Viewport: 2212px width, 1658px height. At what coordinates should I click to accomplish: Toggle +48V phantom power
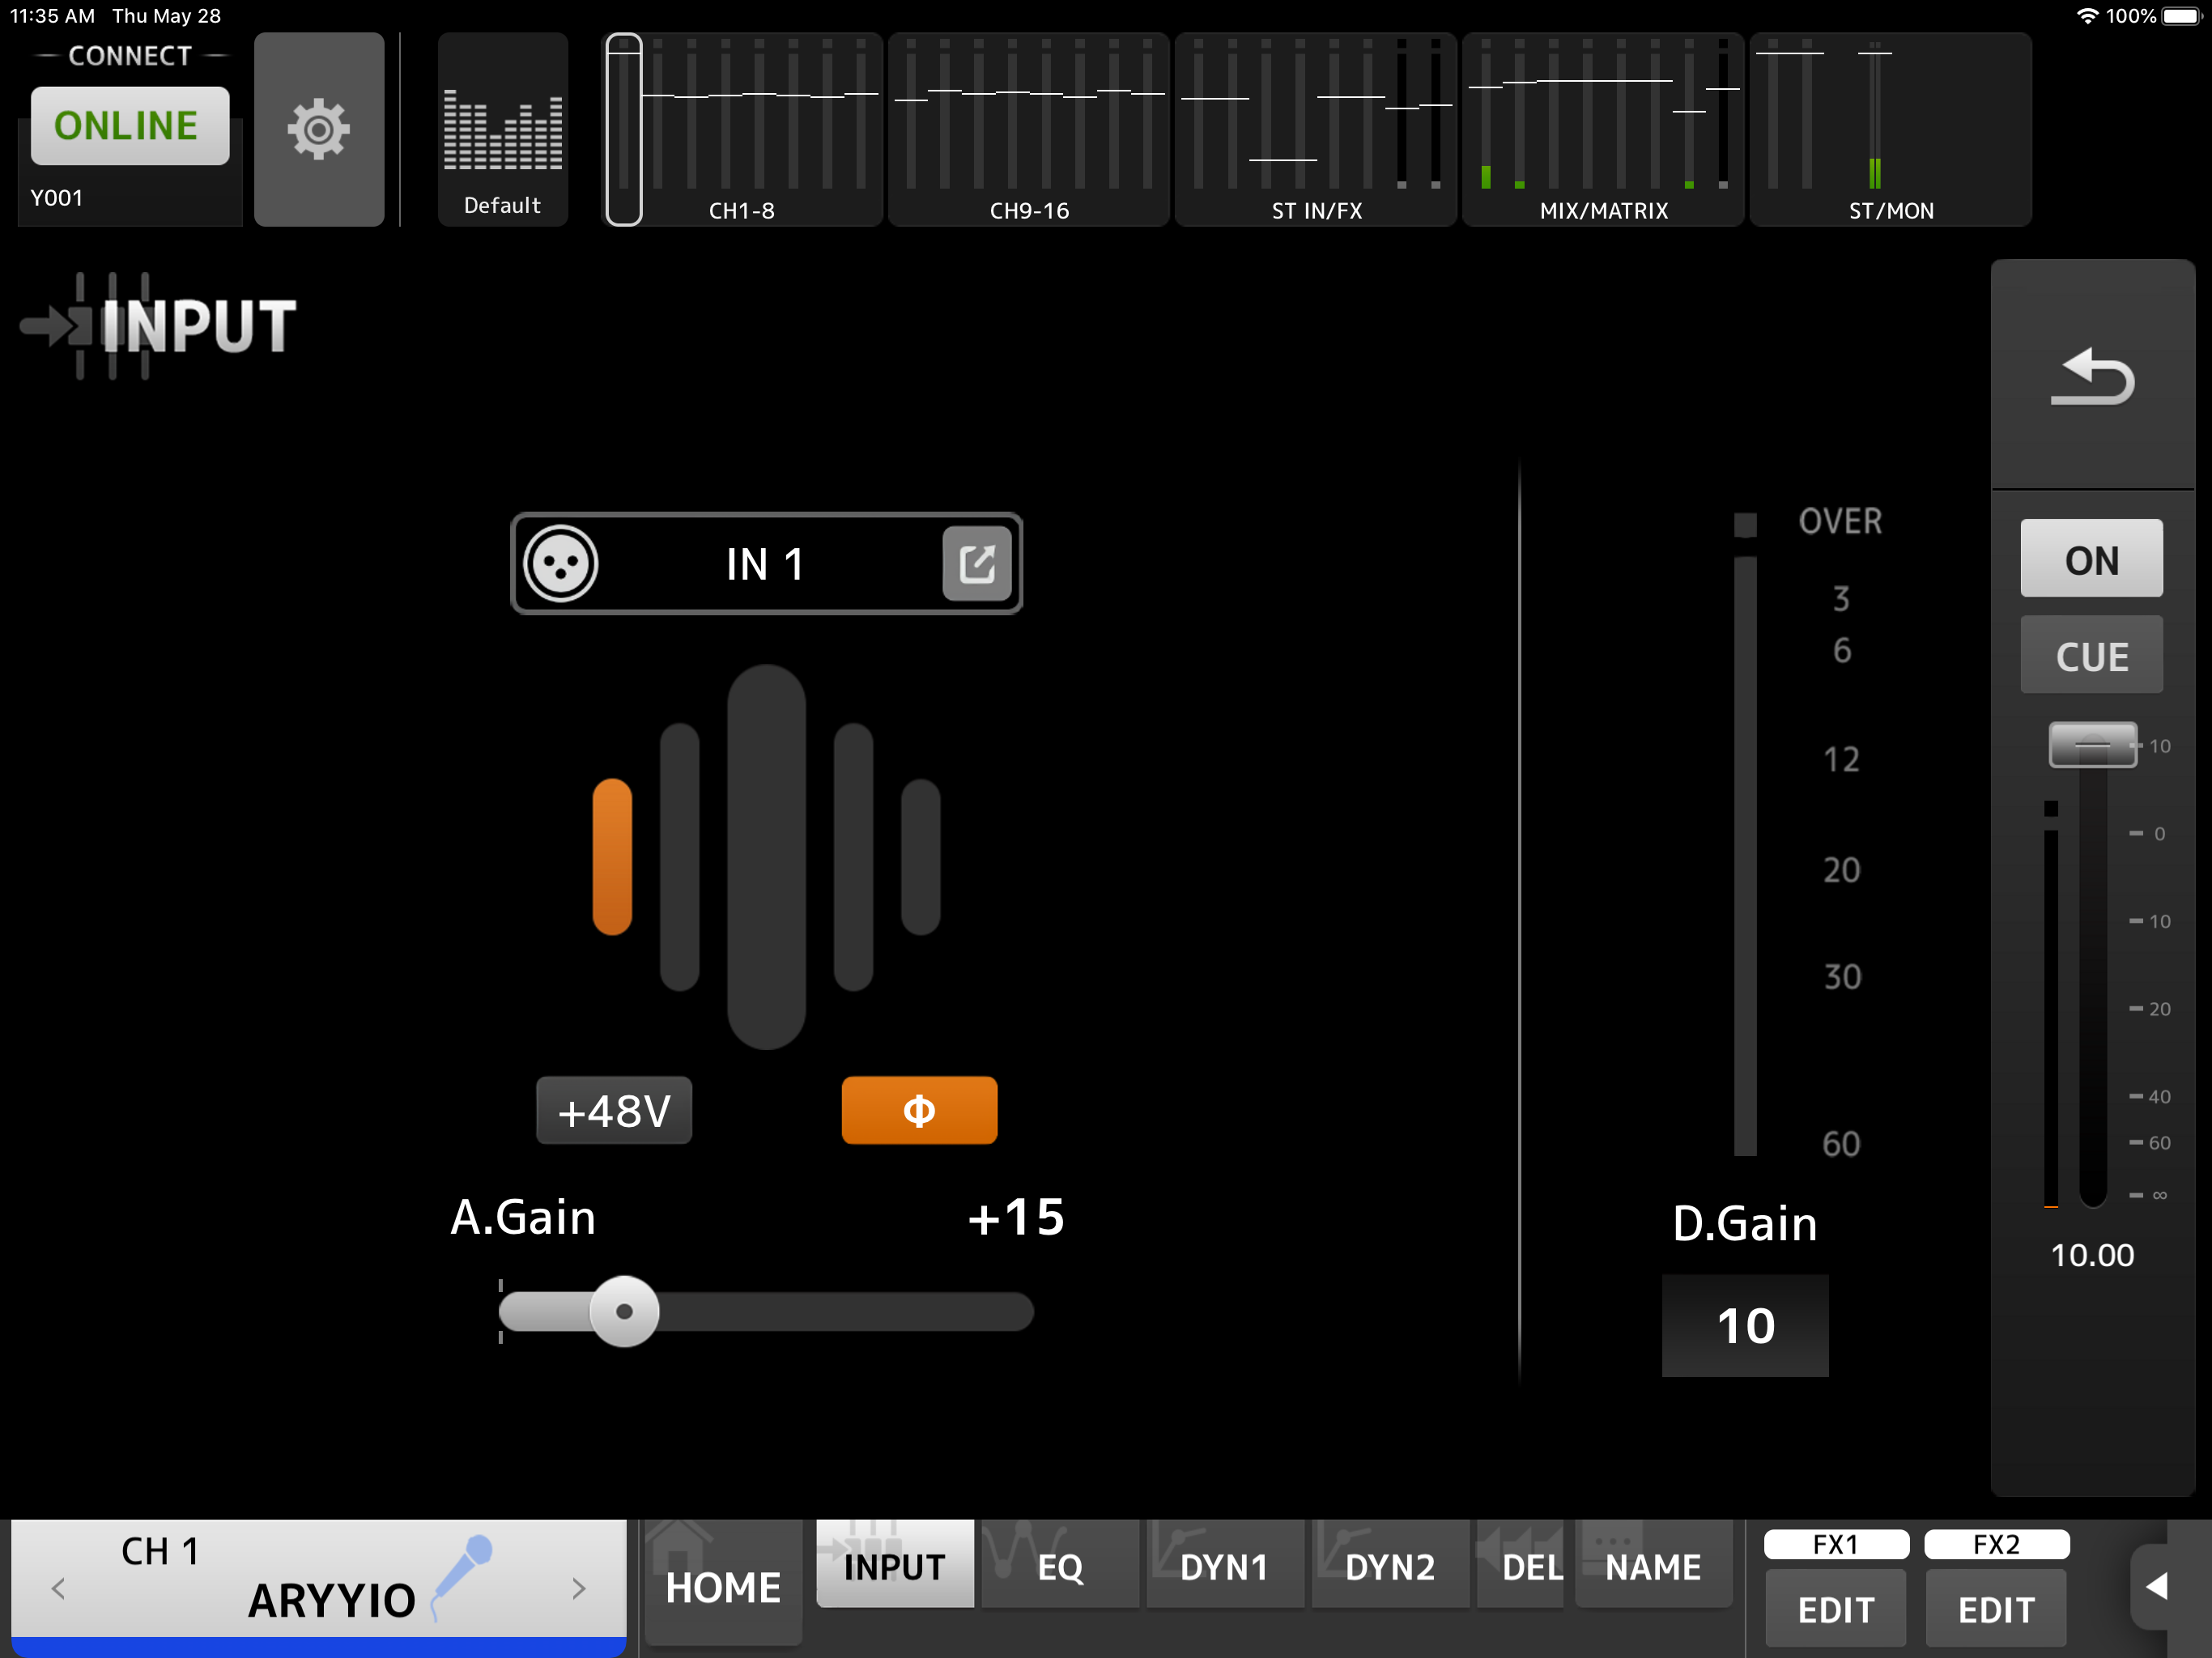click(614, 1110)
